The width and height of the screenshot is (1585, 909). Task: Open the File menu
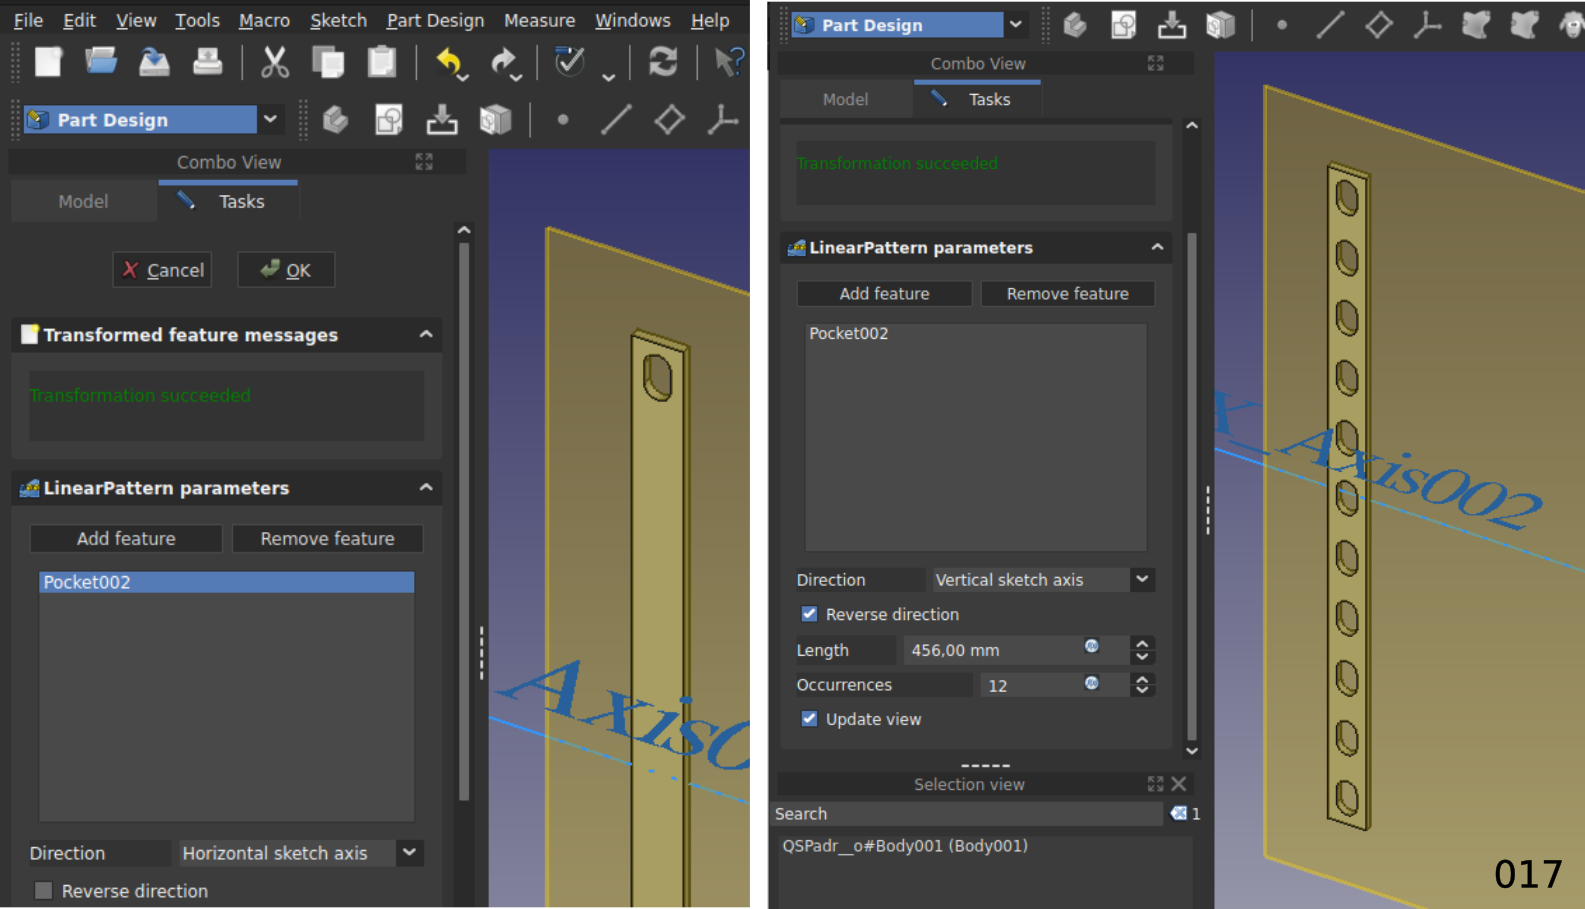coord(28,20)
